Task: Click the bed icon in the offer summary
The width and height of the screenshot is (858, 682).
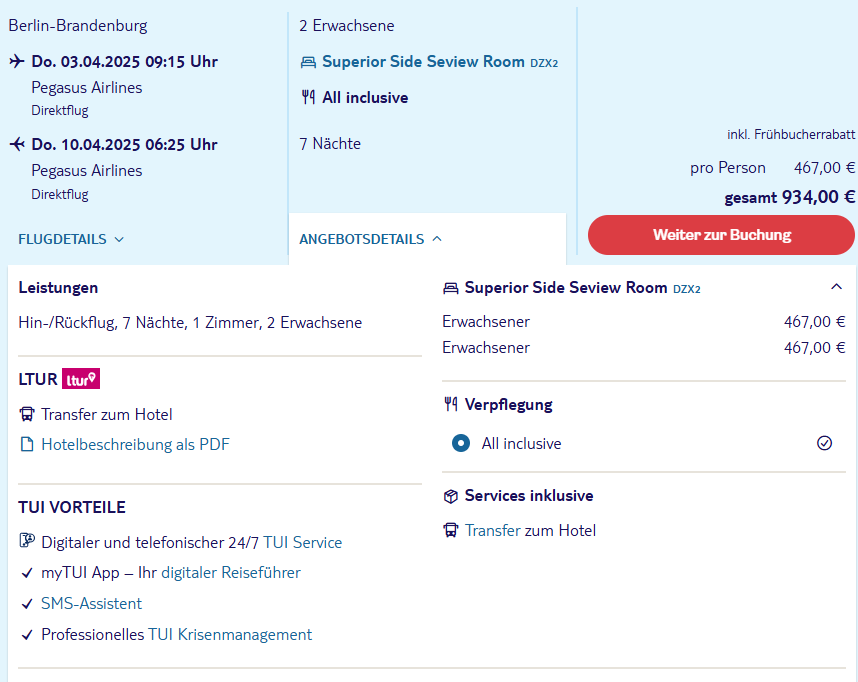Action: [308, 62]
